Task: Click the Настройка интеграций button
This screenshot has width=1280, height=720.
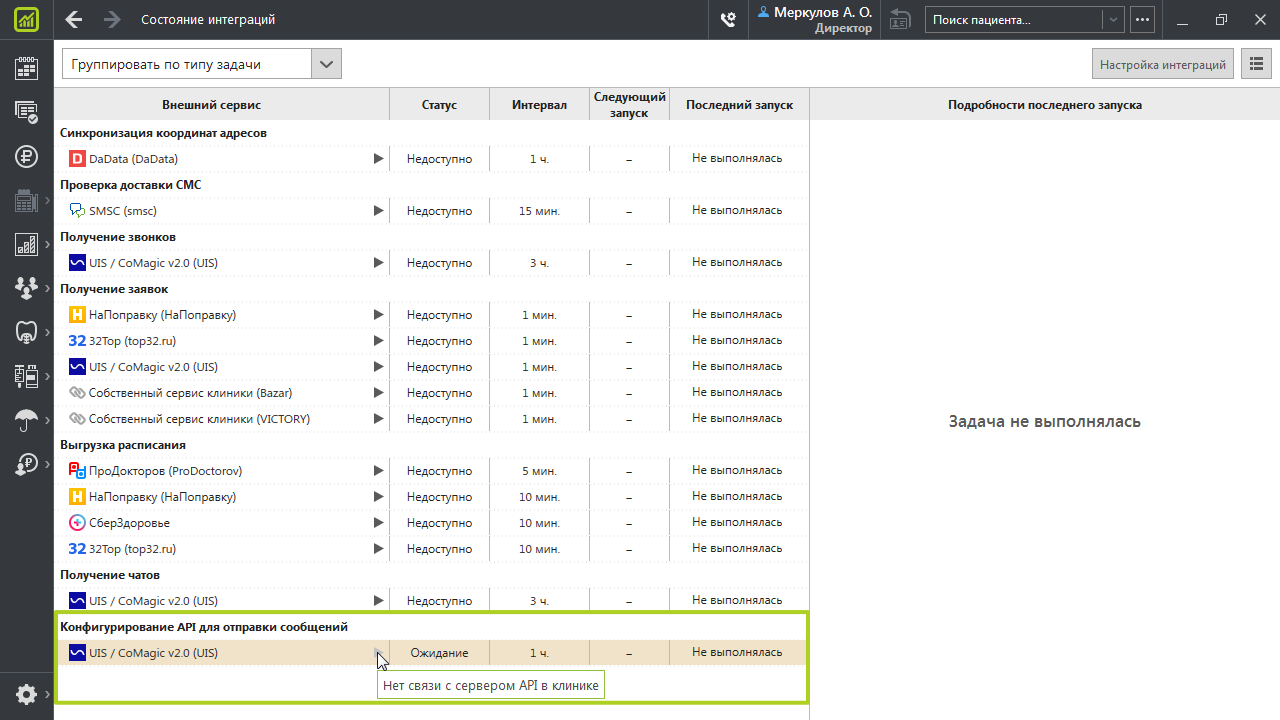Action: click(1162, 64)
